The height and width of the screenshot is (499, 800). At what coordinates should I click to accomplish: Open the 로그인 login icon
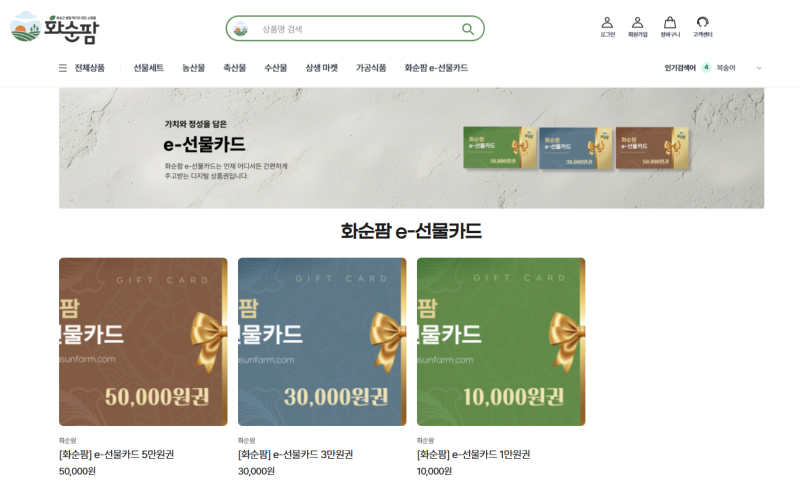607,27
